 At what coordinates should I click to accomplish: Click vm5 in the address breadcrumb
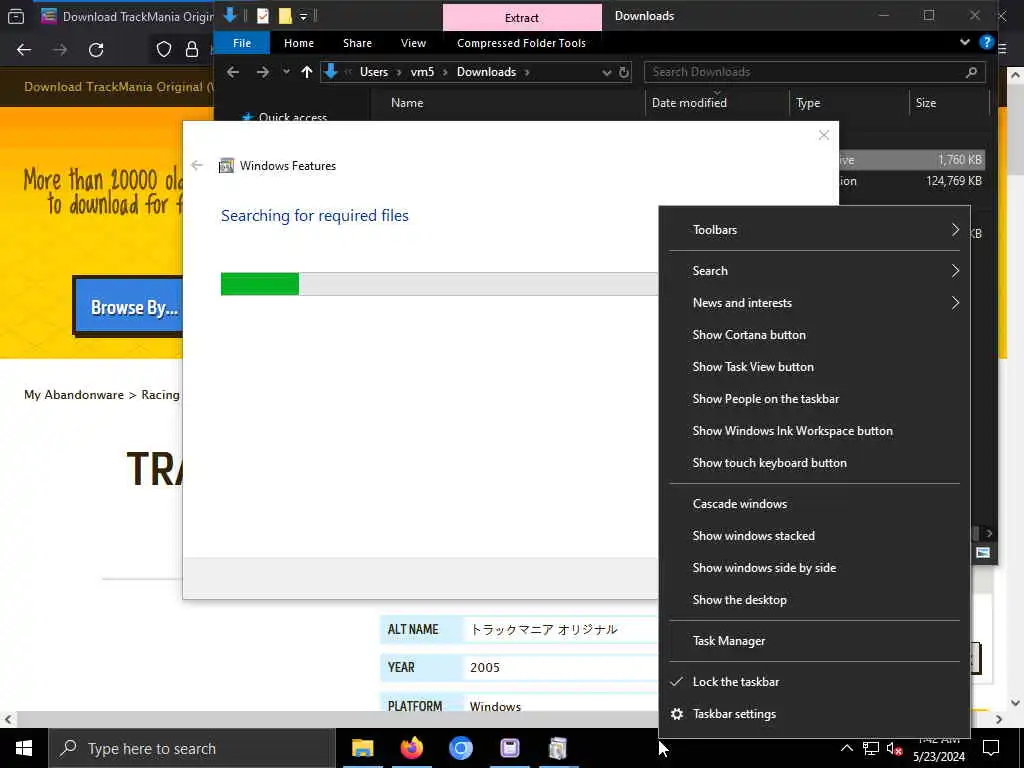(x=422, y=72)
